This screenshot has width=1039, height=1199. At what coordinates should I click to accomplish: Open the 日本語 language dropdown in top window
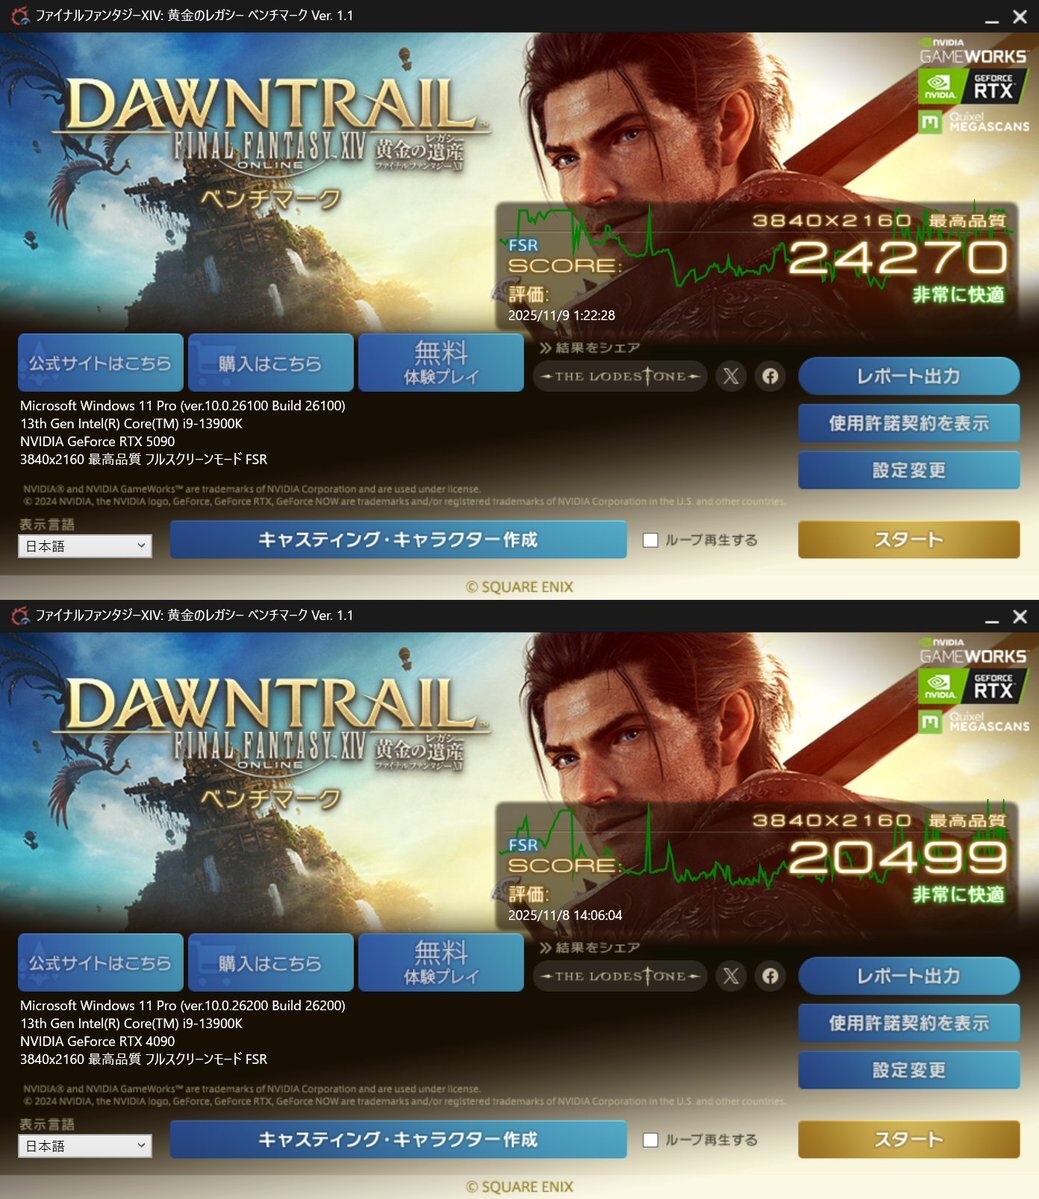pyautogui.click(x=85, y=546)
